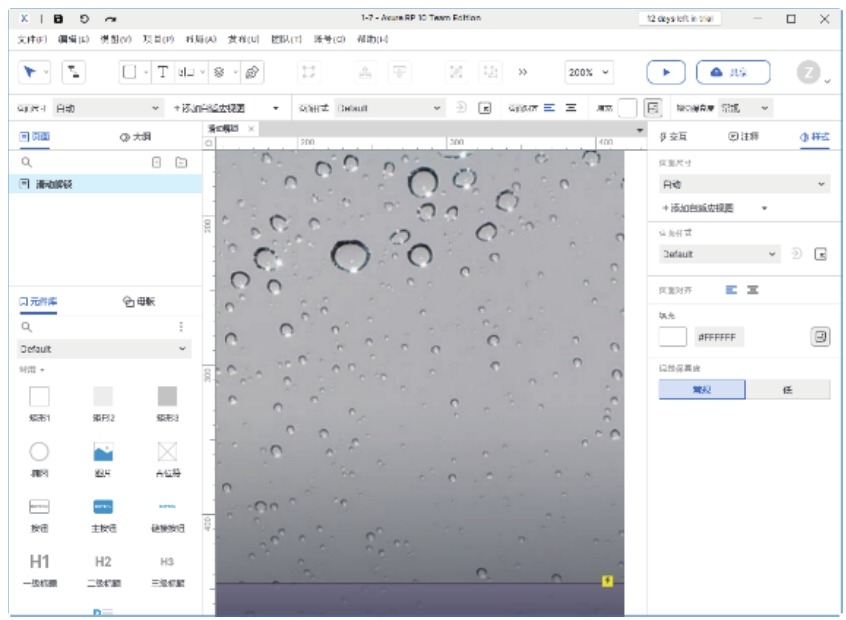Image resolution: width=846 pixels, height=620 pixels.
Task: Open the Masters tab
Action: coord(139,301)
